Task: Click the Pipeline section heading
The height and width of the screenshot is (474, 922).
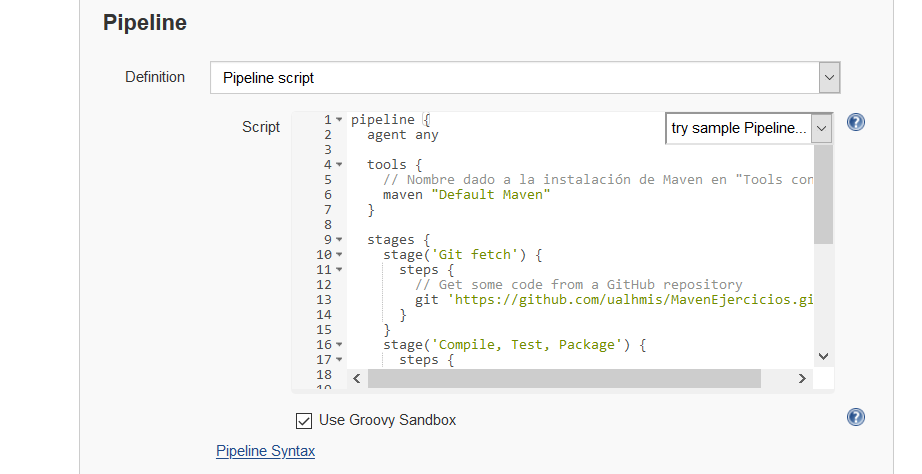Action: tap(145, 23)
